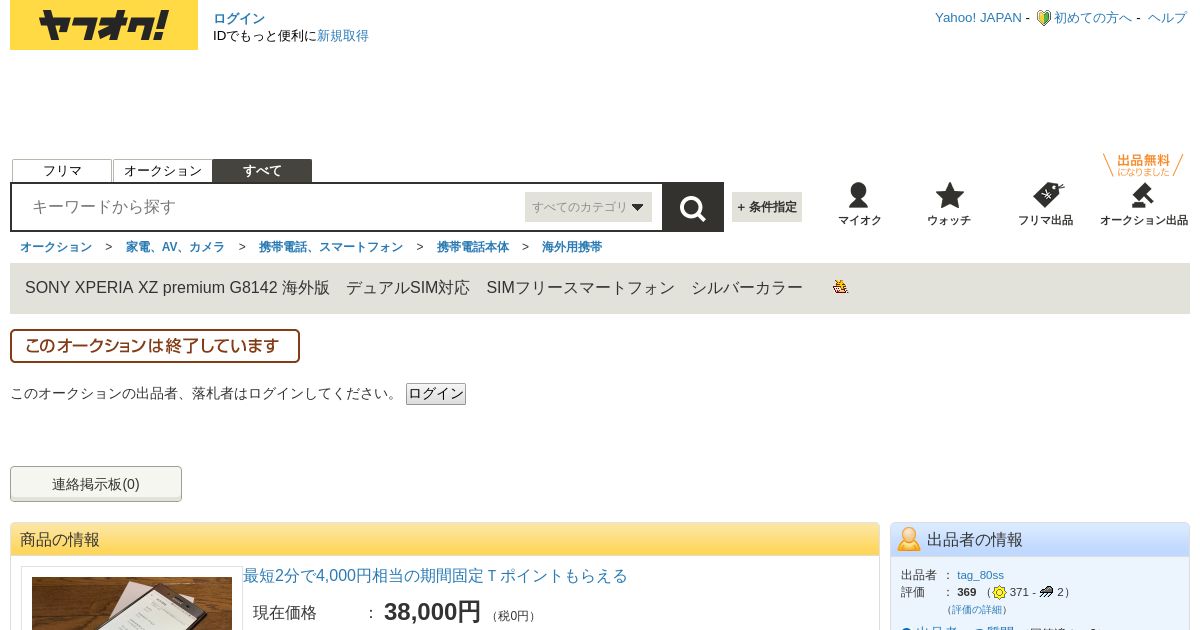
Task: Click the 出品無料 promotional badge
Action: (1143, 165)
